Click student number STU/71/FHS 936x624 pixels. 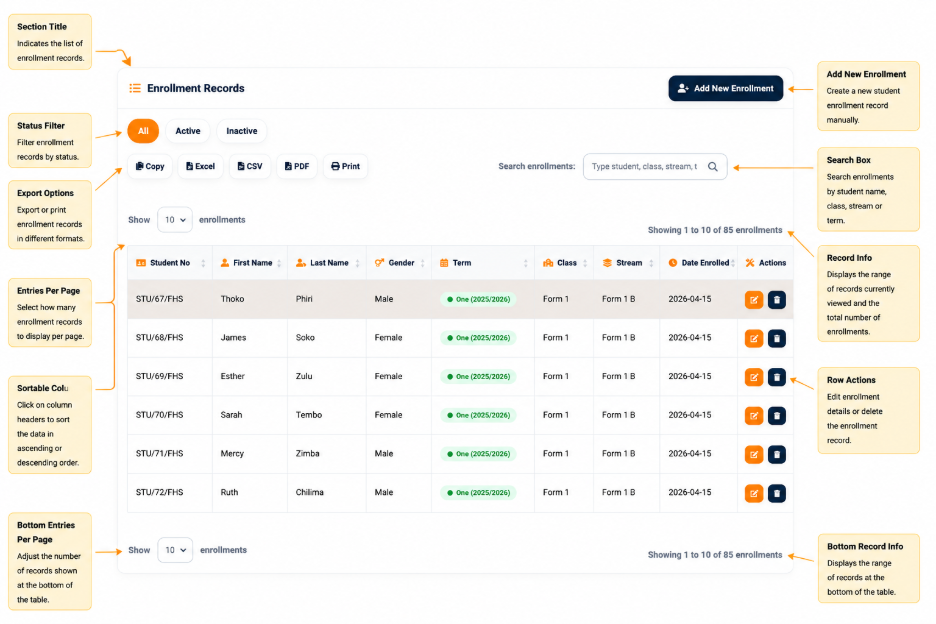pos(159,454)
